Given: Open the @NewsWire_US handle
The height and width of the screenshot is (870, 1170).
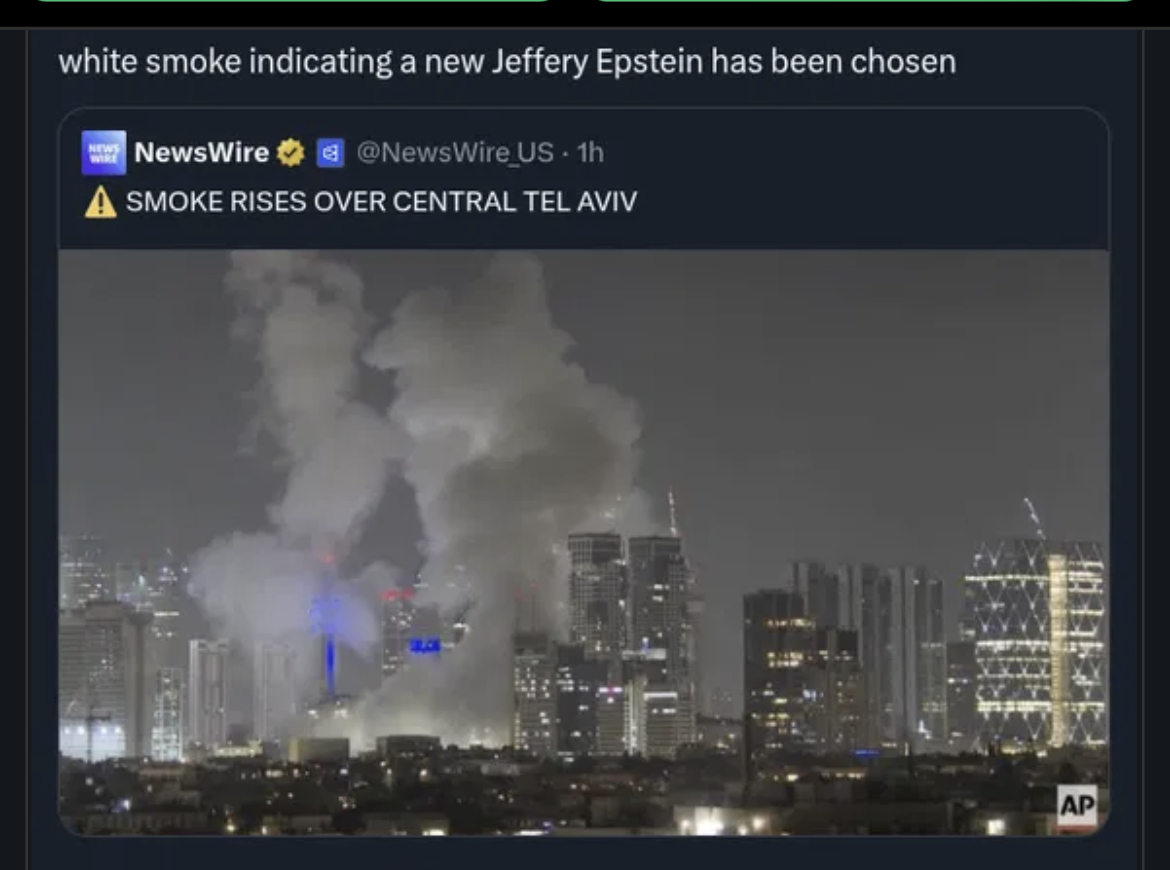Looking at the screenshot, I should click(x=455, y=152).
